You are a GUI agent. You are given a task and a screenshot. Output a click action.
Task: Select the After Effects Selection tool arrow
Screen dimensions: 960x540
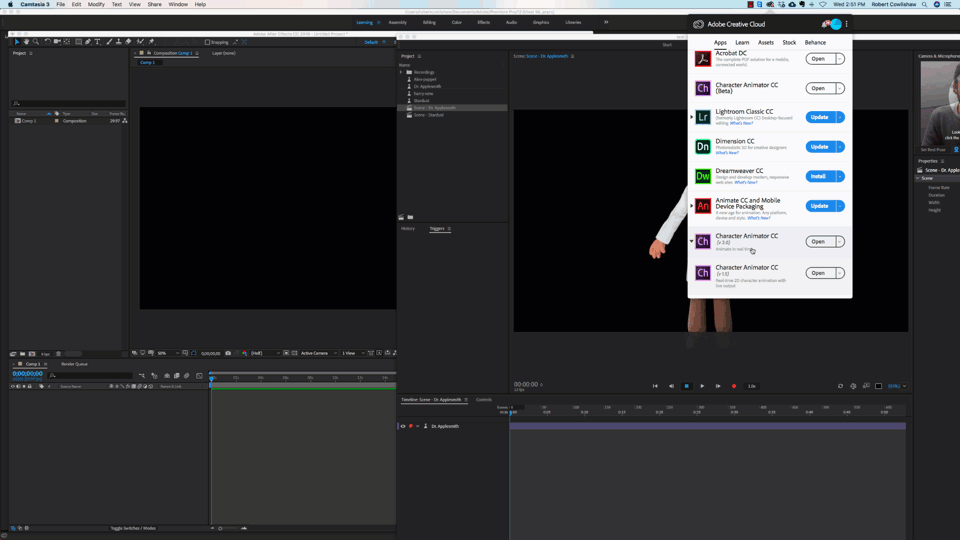(x=17, y=42)
